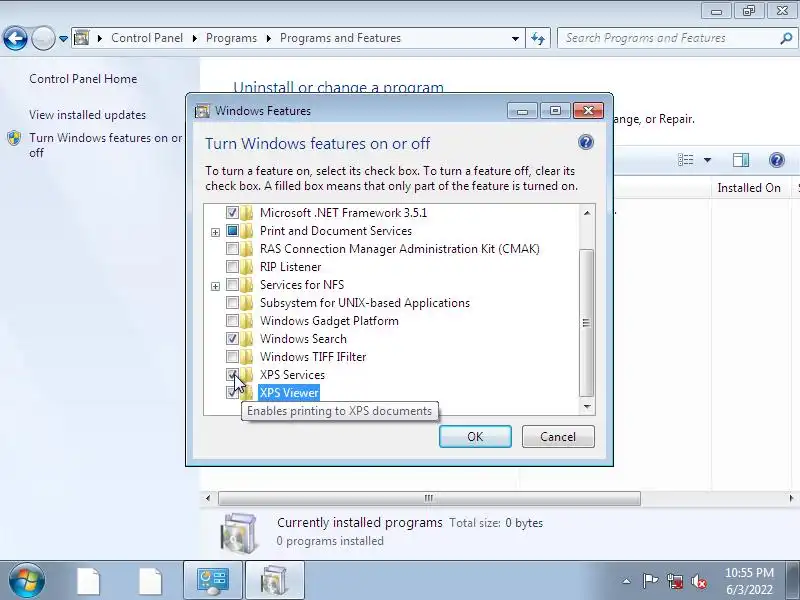Click the help icon in Windows Features dialog

(586, 142)
